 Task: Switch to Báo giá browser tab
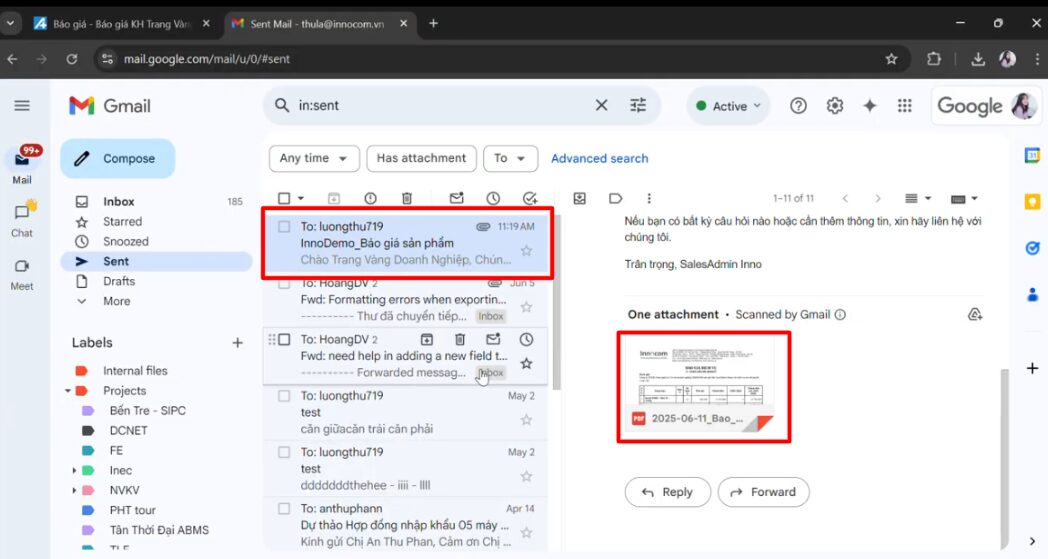click(x=122, y=23)
